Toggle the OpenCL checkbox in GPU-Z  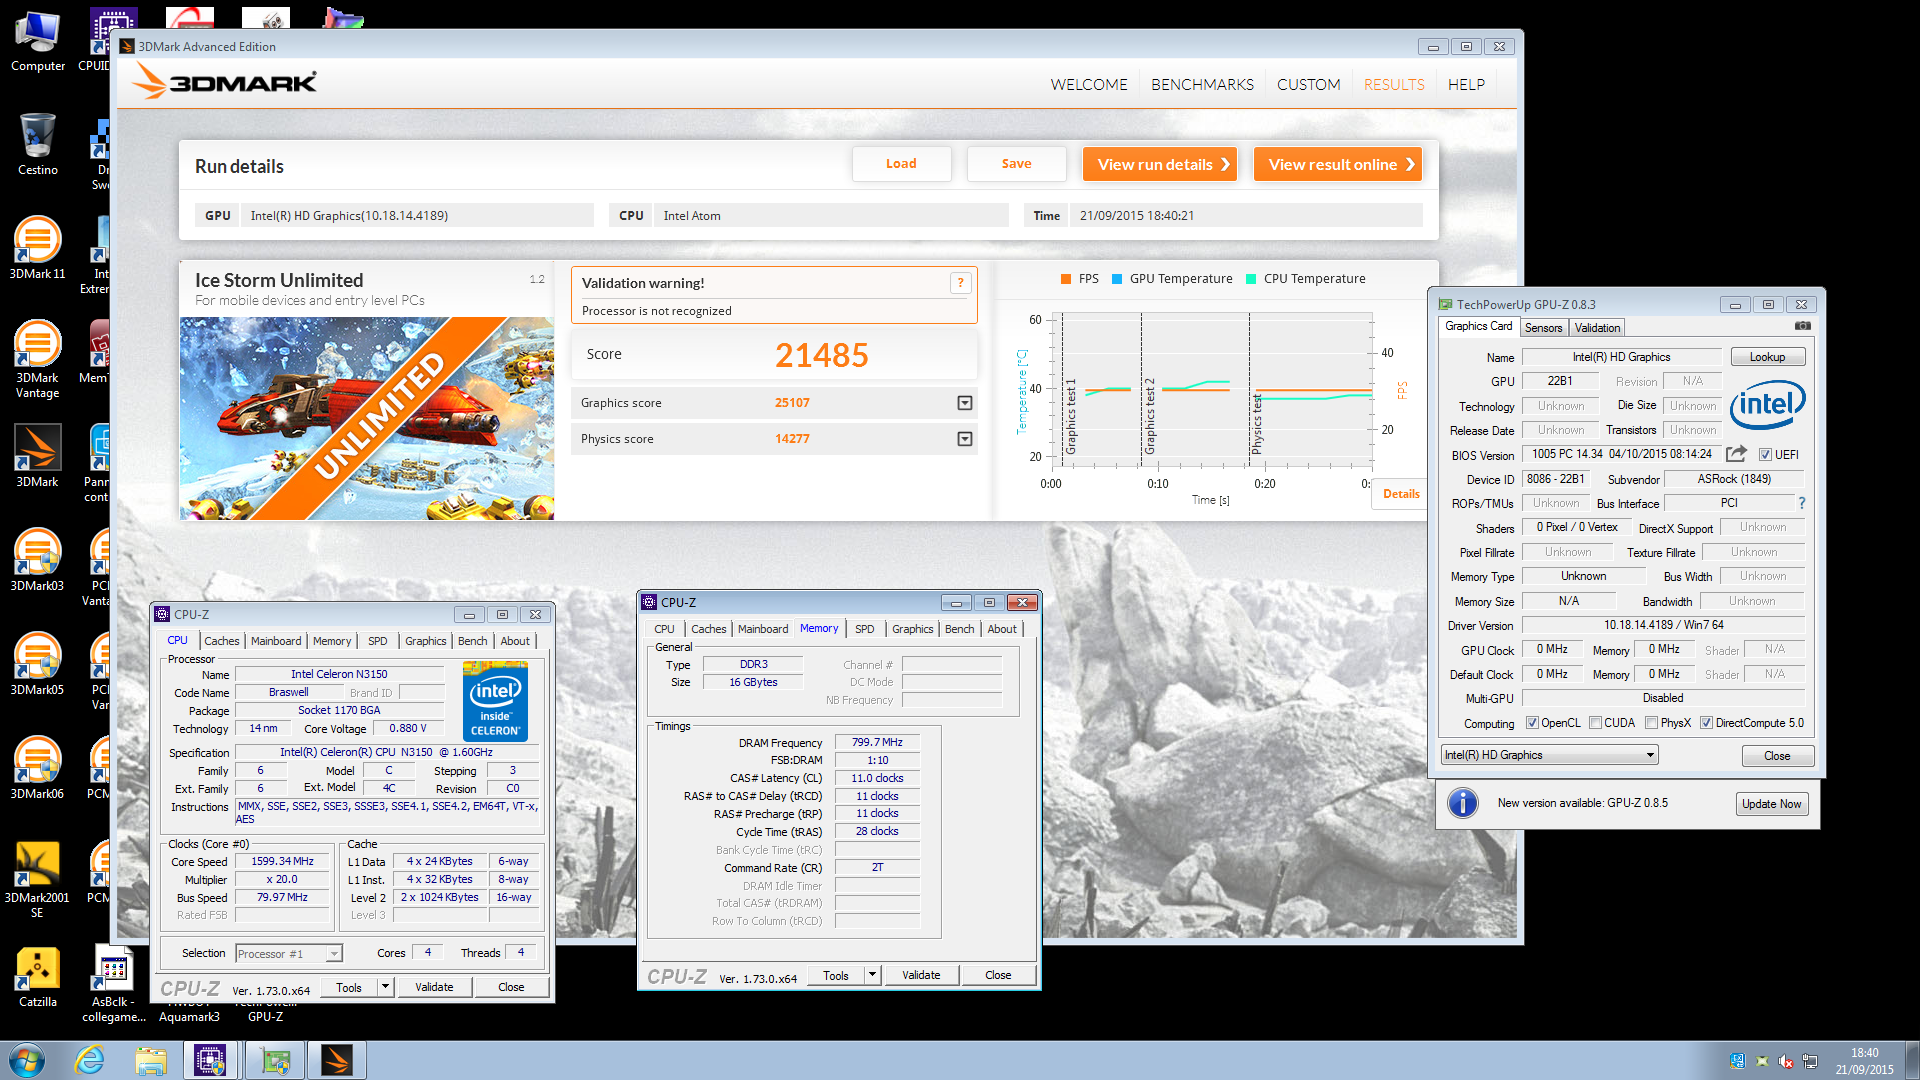pos(1532,723)
